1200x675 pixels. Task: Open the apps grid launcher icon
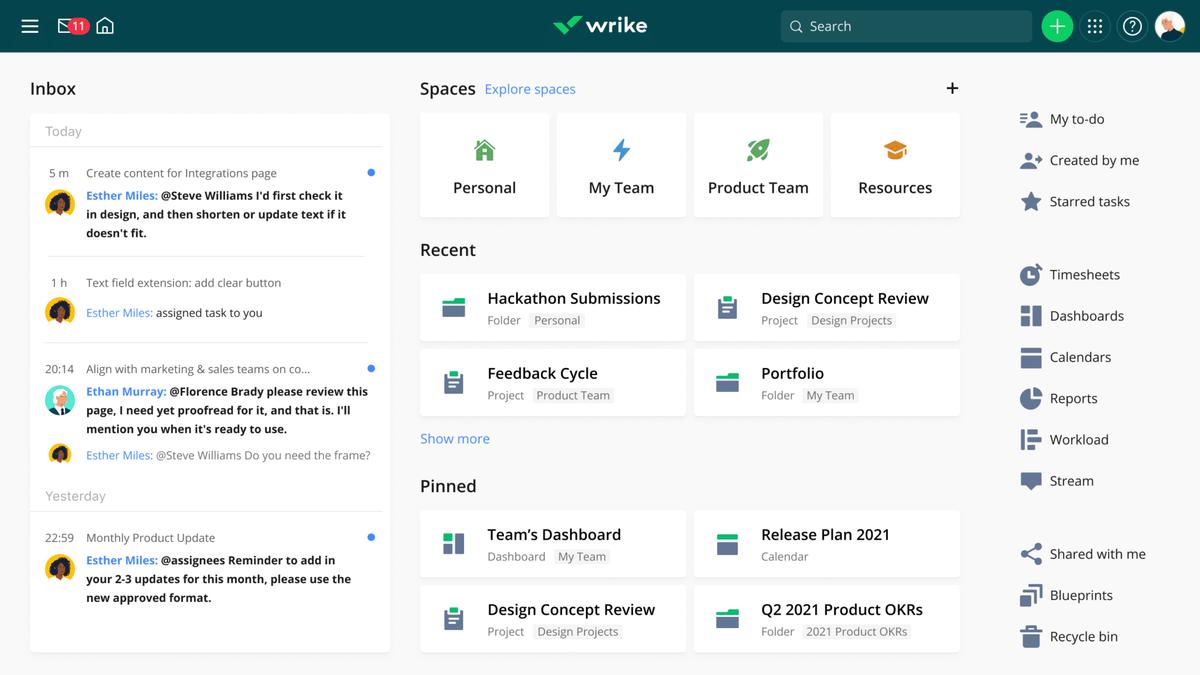point(1095,26)
